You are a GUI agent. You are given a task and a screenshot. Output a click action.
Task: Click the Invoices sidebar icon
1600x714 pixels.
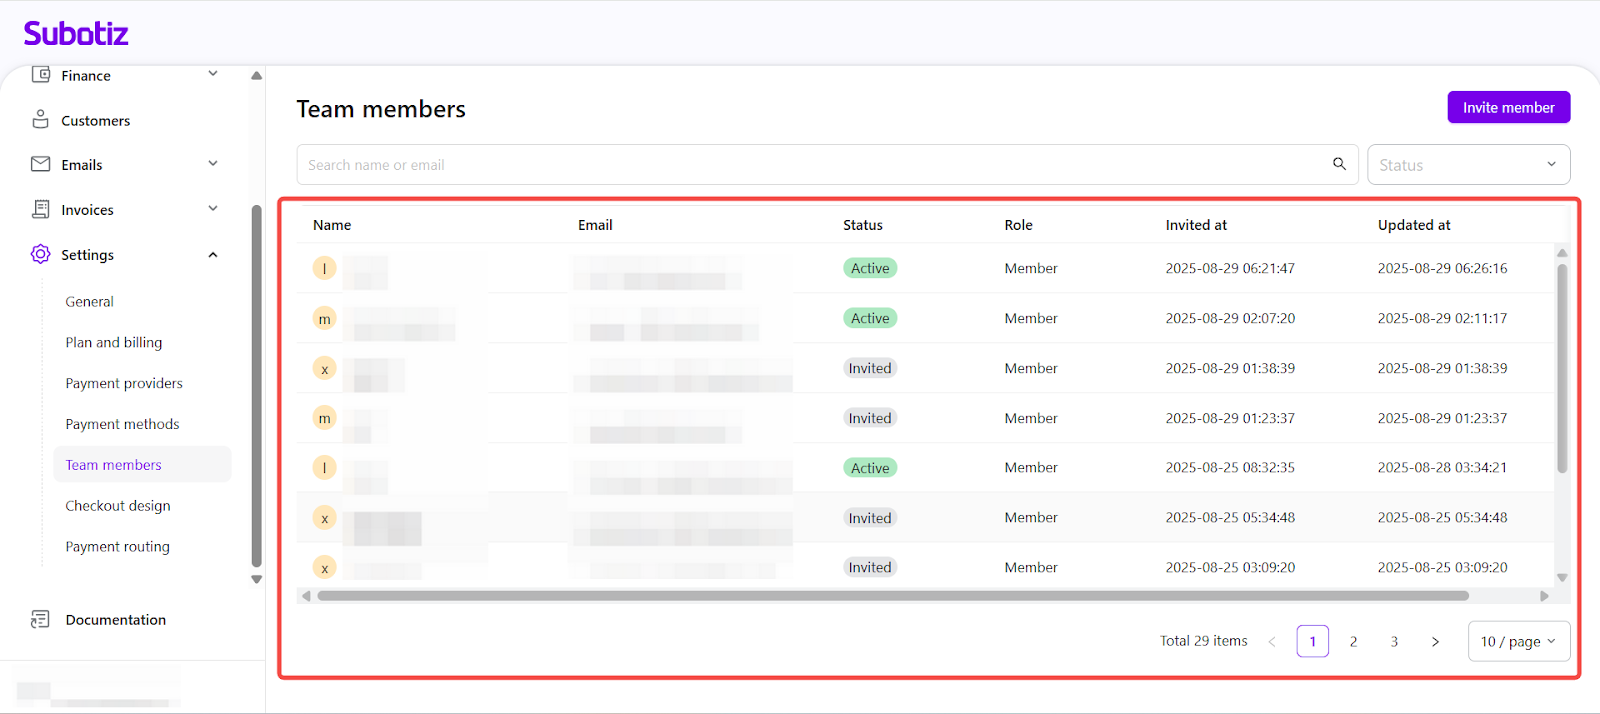coord(40,209)
